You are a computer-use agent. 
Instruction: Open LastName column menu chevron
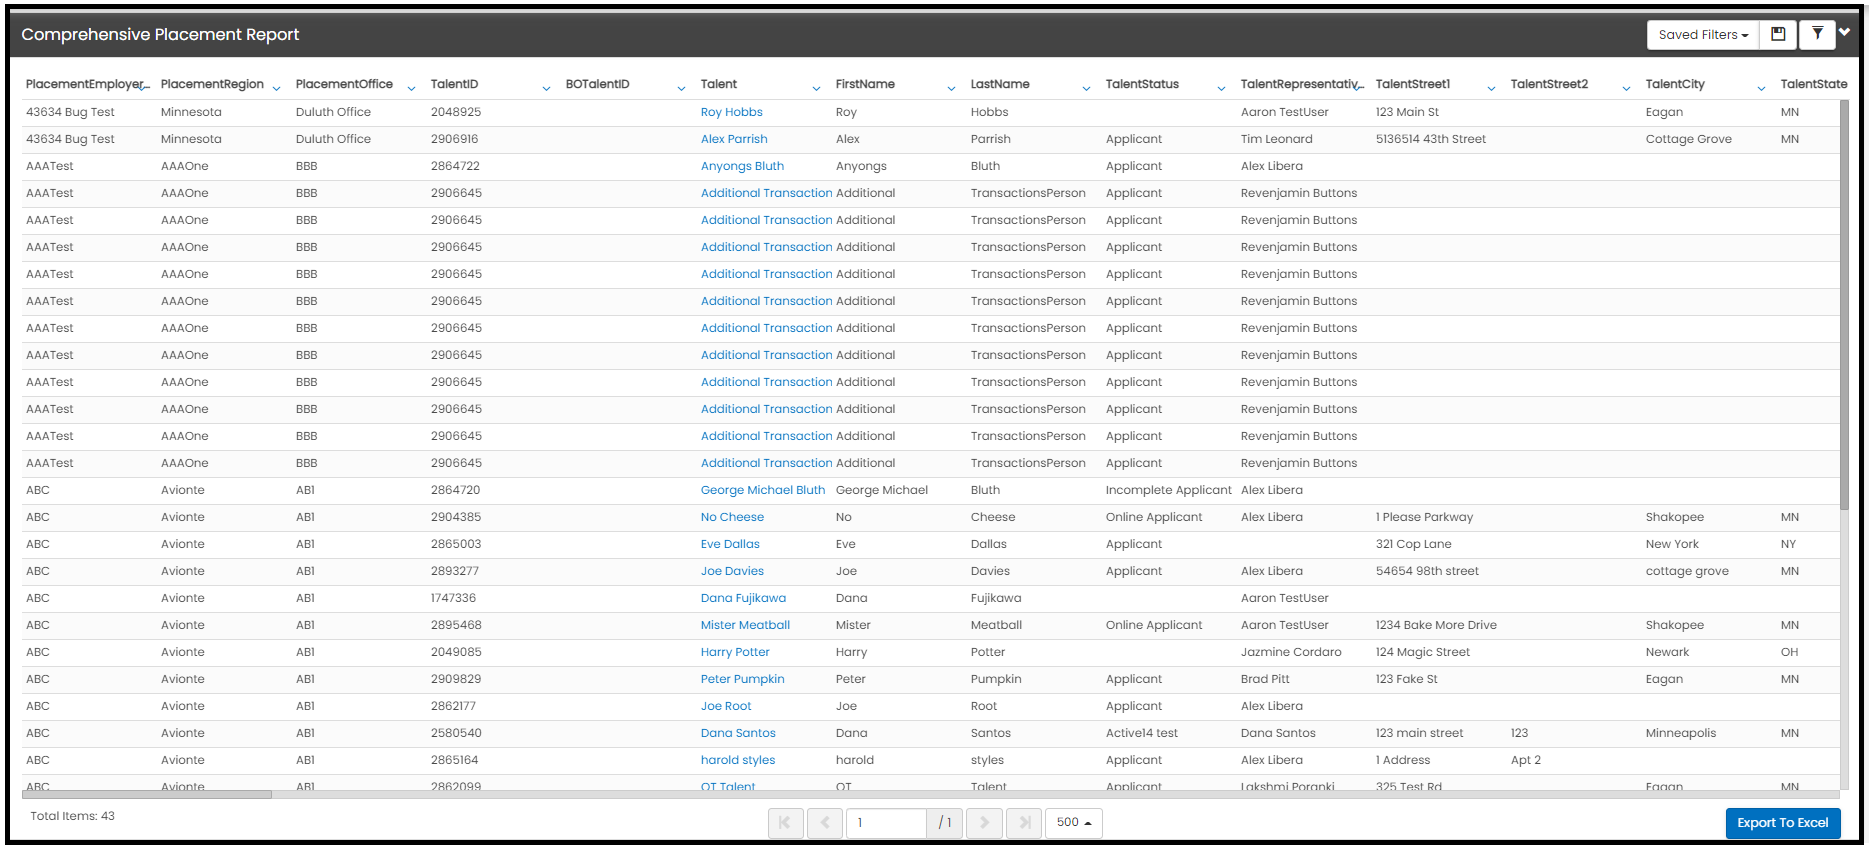point(1086,89)
